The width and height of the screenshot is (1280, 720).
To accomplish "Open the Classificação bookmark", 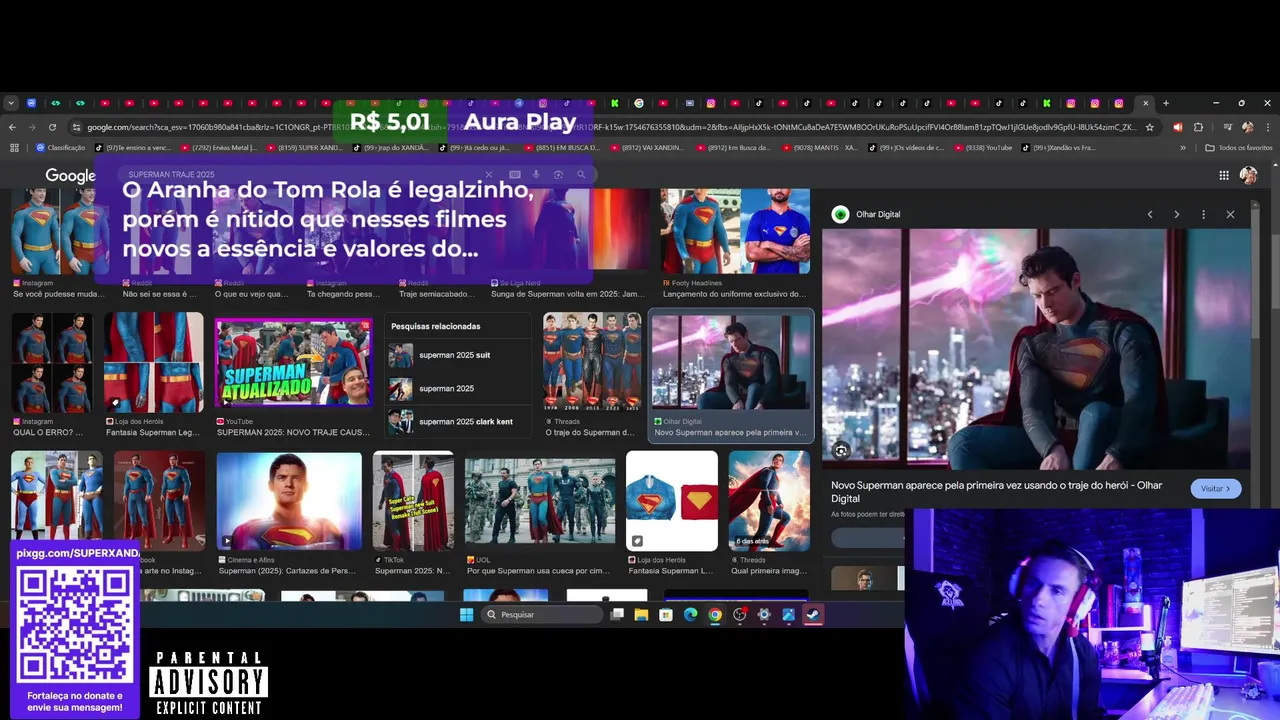I will pyautogui.click(x=61, y=148).
